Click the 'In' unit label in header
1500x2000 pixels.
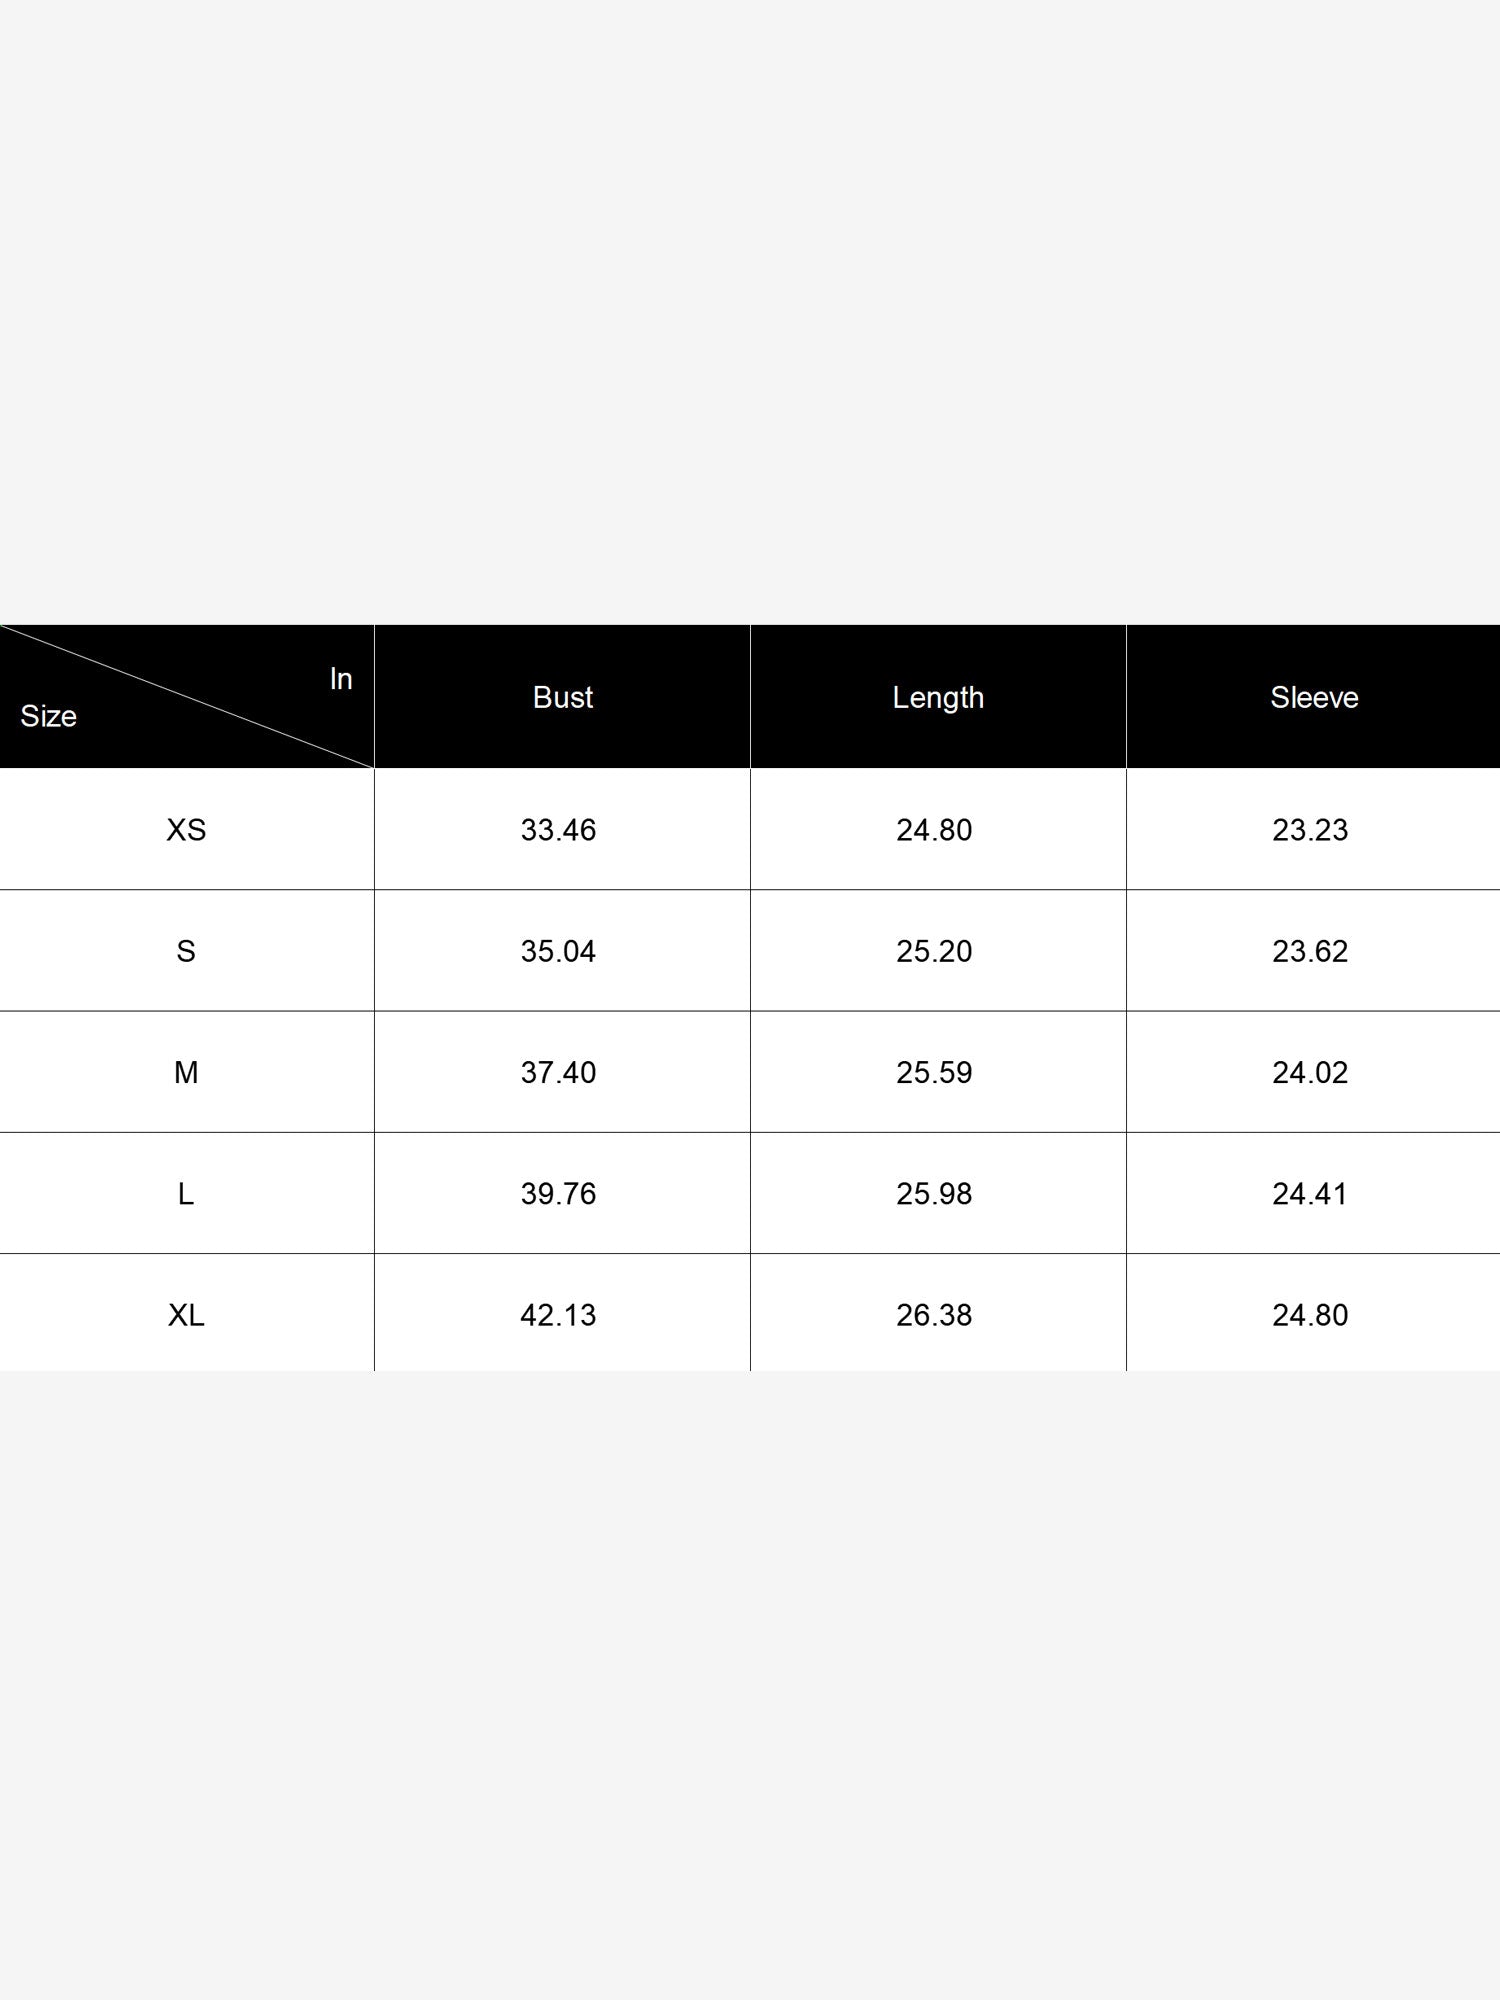click(341, 679)
